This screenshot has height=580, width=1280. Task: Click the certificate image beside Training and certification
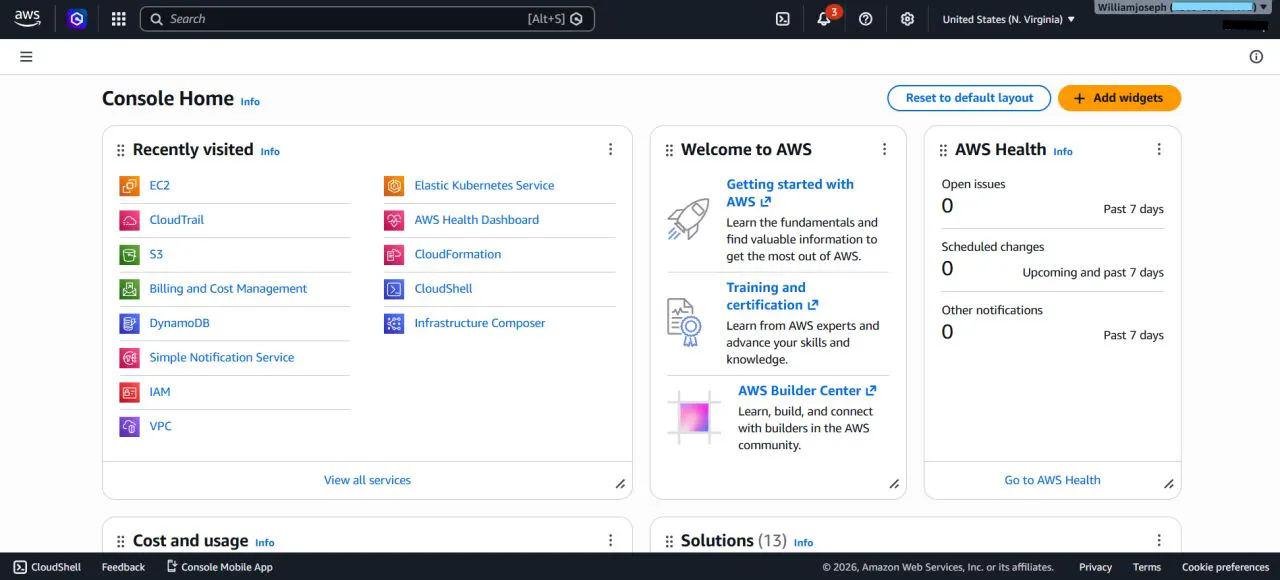pos(686,322)
